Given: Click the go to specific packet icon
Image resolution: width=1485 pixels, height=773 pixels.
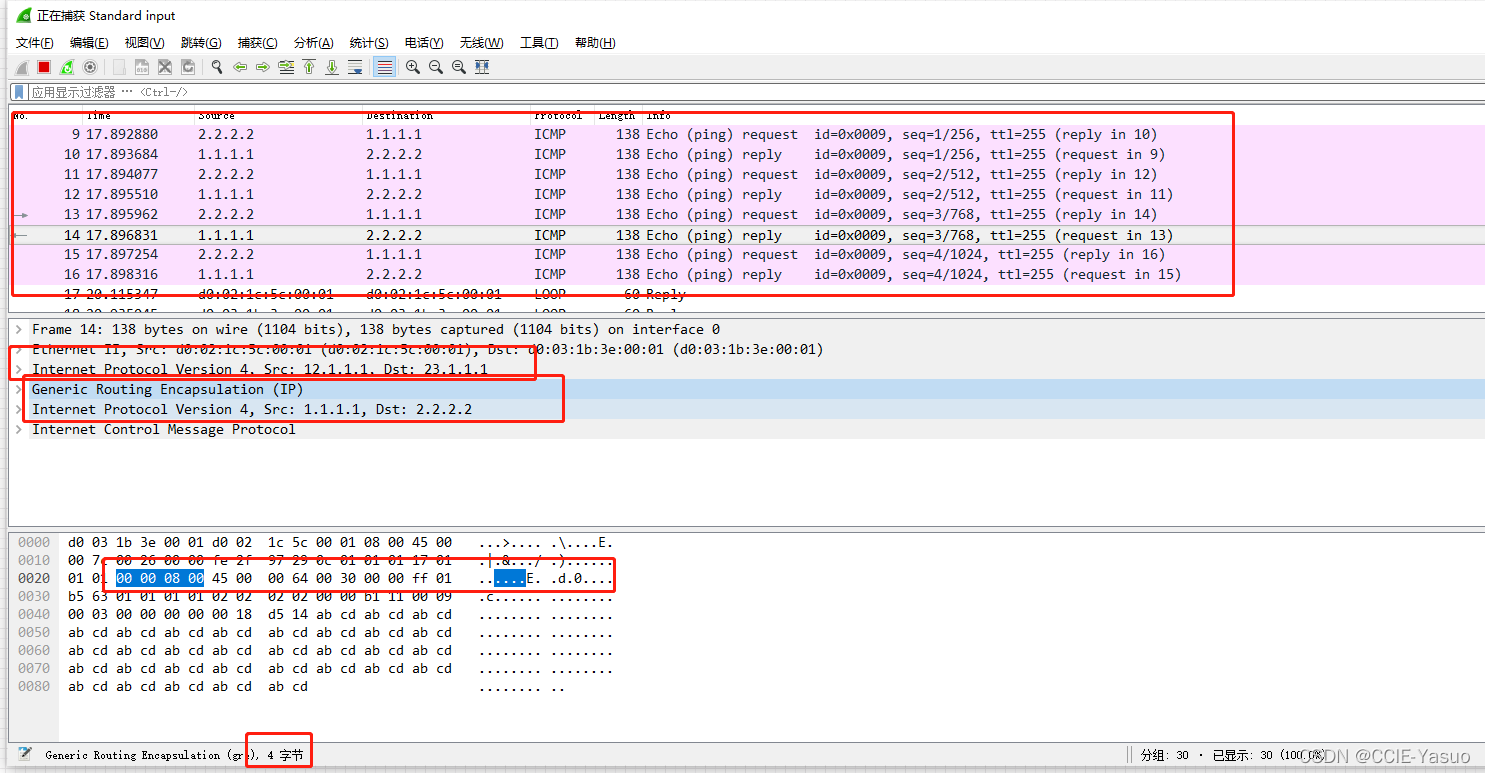Looking at the screenshot, I should pos(286,67).
